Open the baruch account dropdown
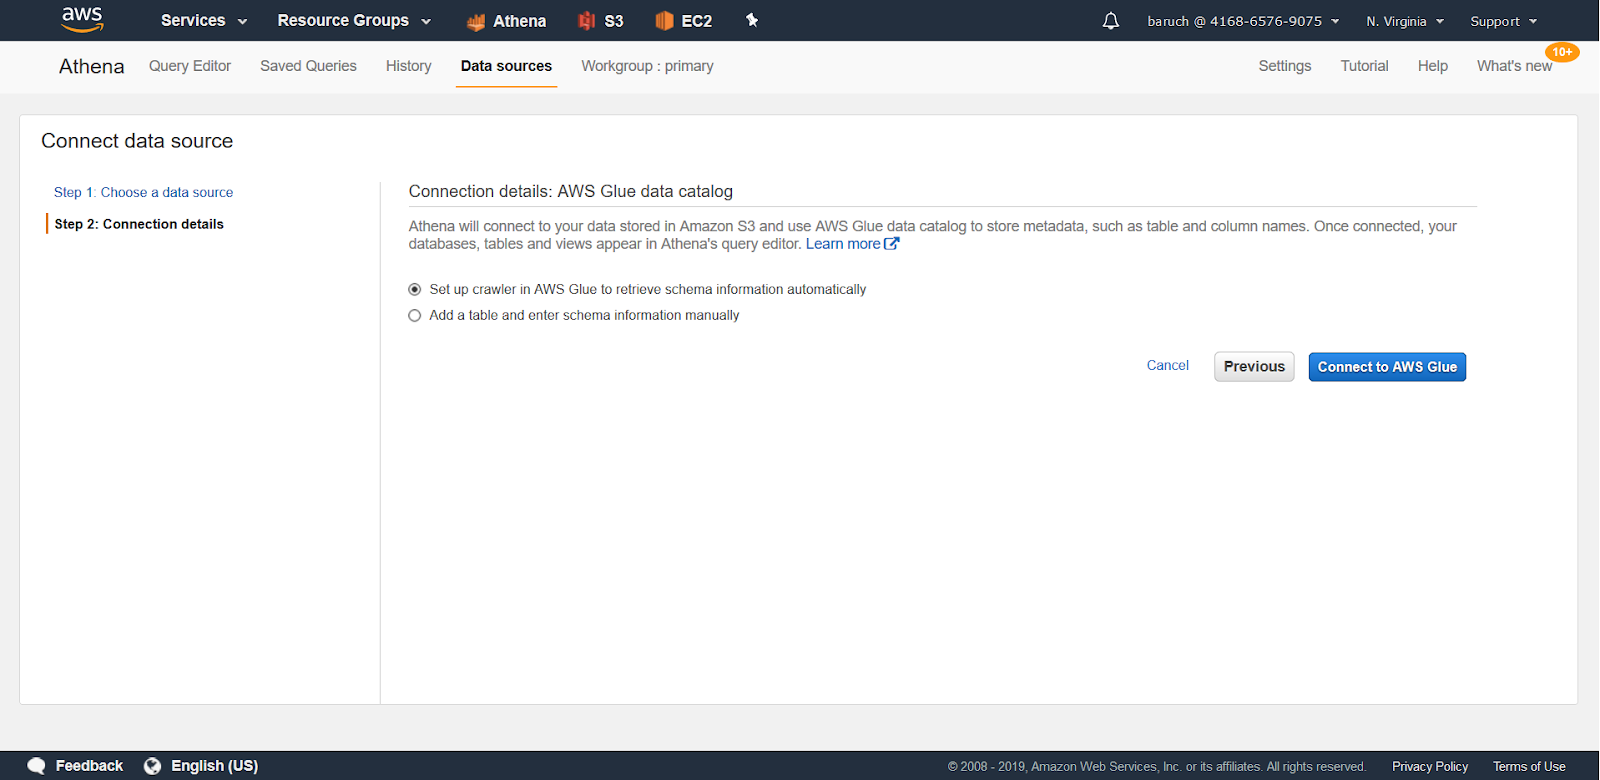Viewport: 1600px width, 780px height. coord(1243,21)
